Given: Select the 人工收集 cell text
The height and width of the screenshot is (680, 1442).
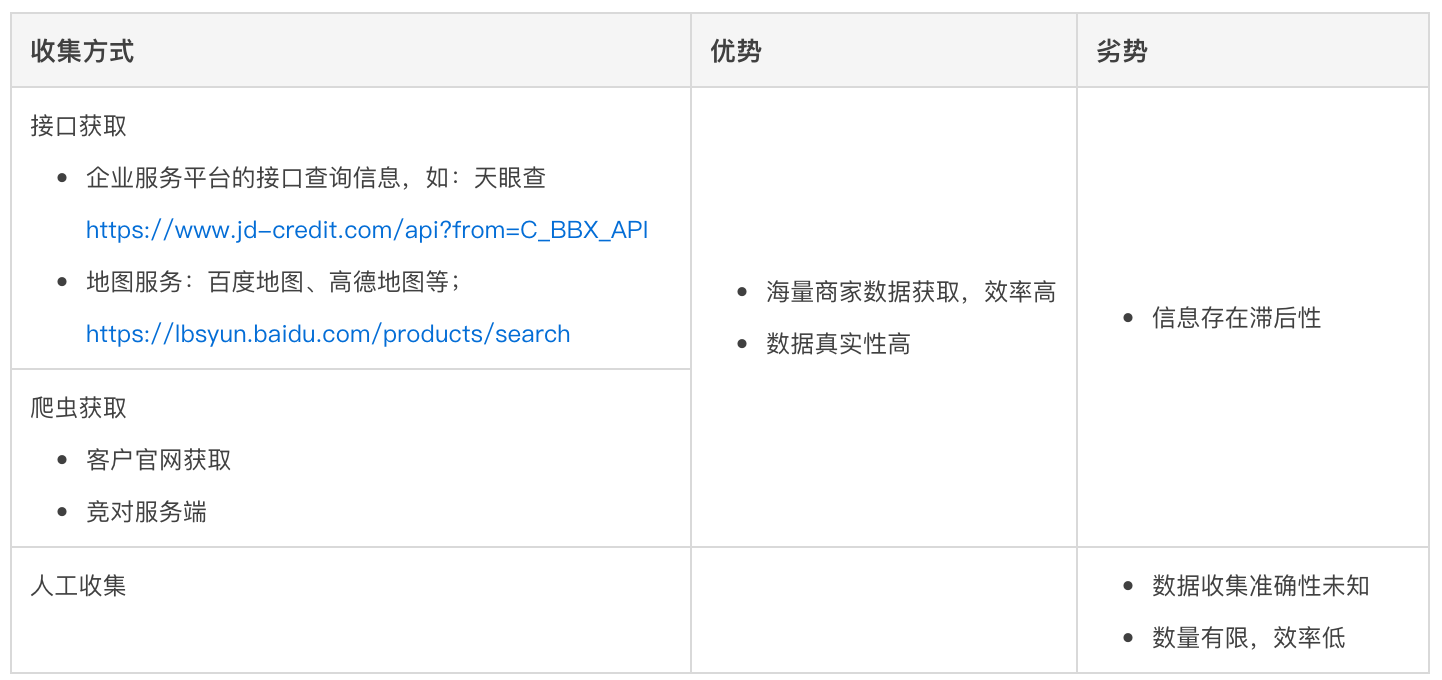Looking at the screenshot, I should [79, 585].
